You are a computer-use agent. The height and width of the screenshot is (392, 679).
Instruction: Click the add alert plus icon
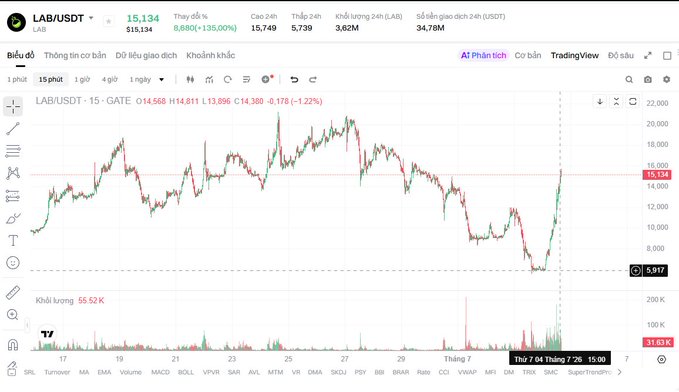[266, 79]
